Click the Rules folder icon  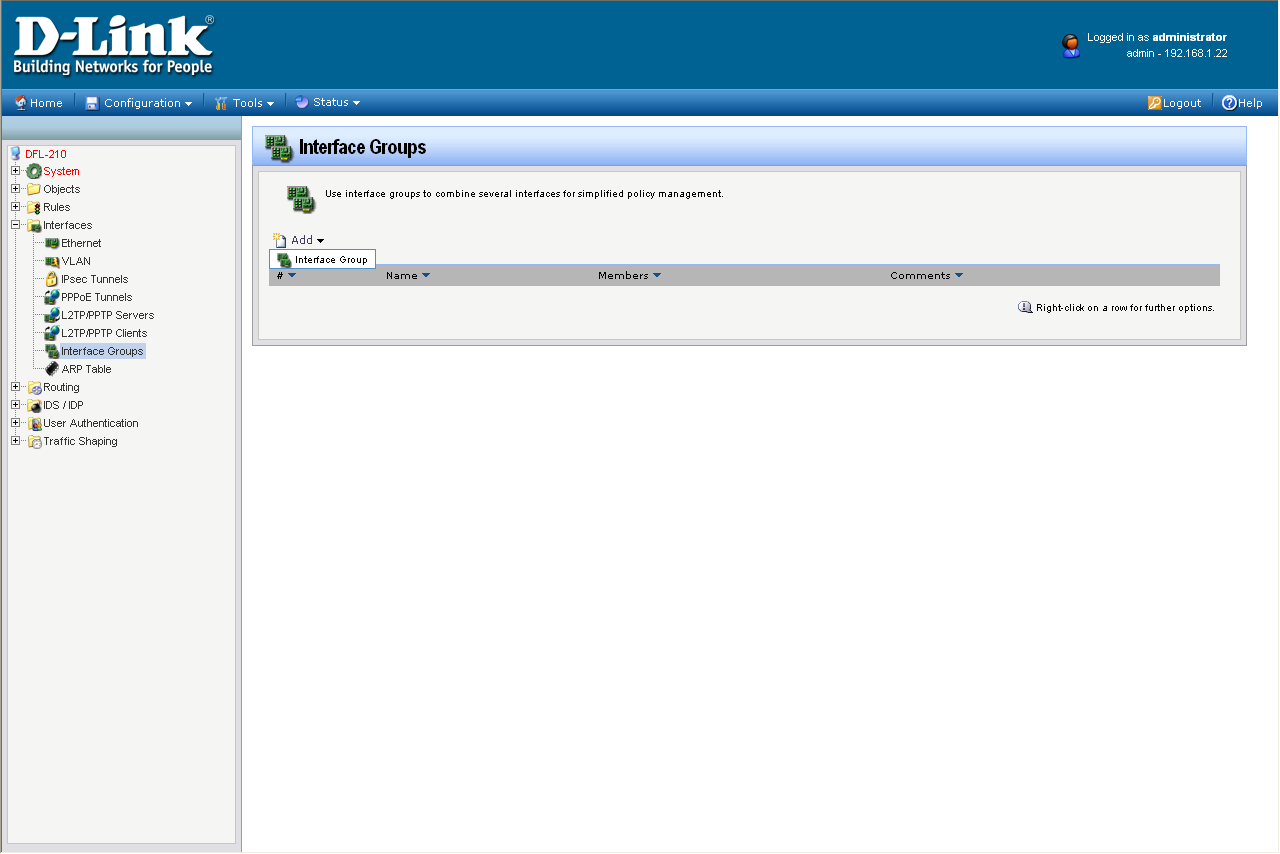(x=34, y=208)
